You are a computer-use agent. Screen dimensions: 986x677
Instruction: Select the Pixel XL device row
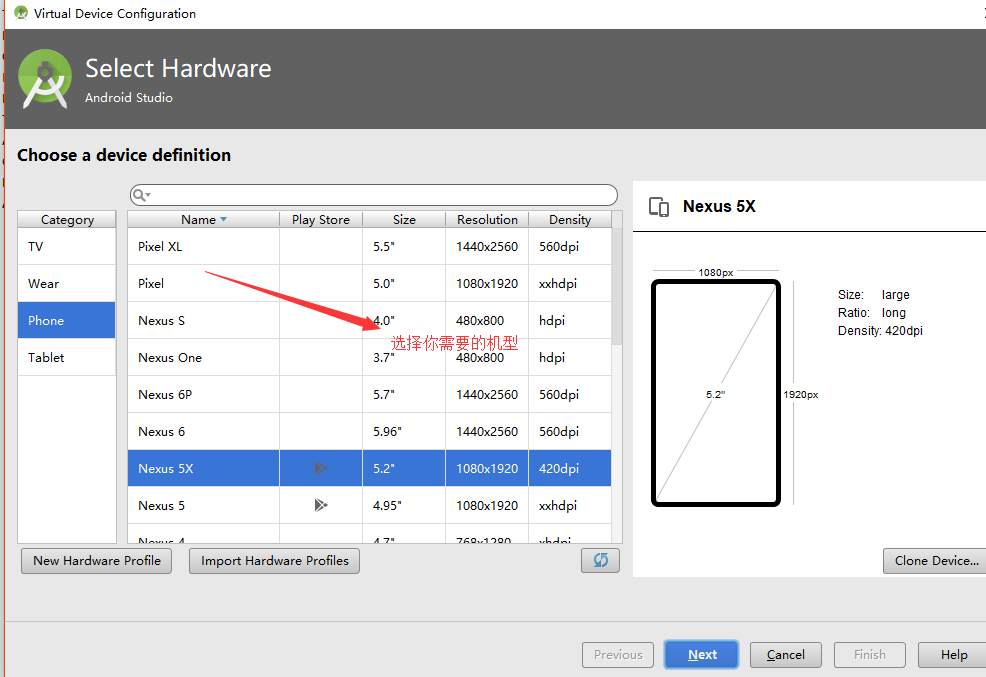tap(369, 246)
